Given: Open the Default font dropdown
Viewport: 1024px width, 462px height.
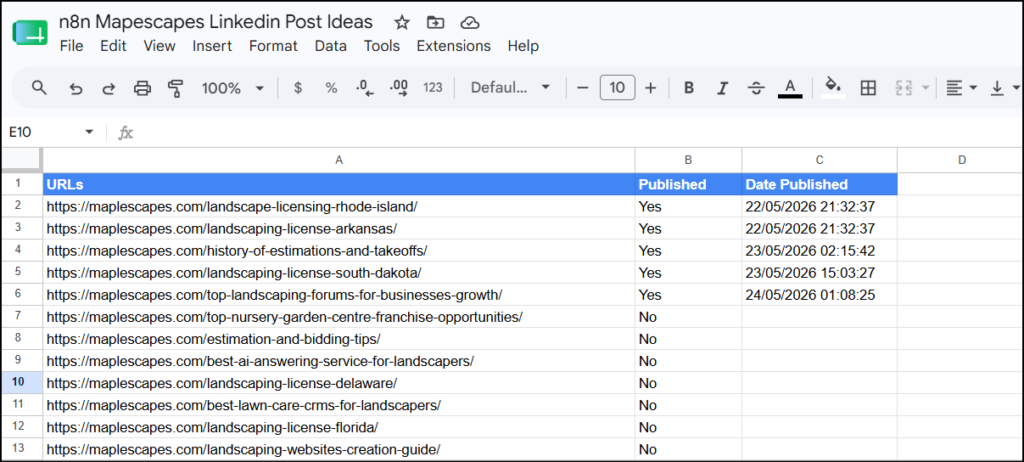Looking at the screenshot, I should (x=510, y=88).
